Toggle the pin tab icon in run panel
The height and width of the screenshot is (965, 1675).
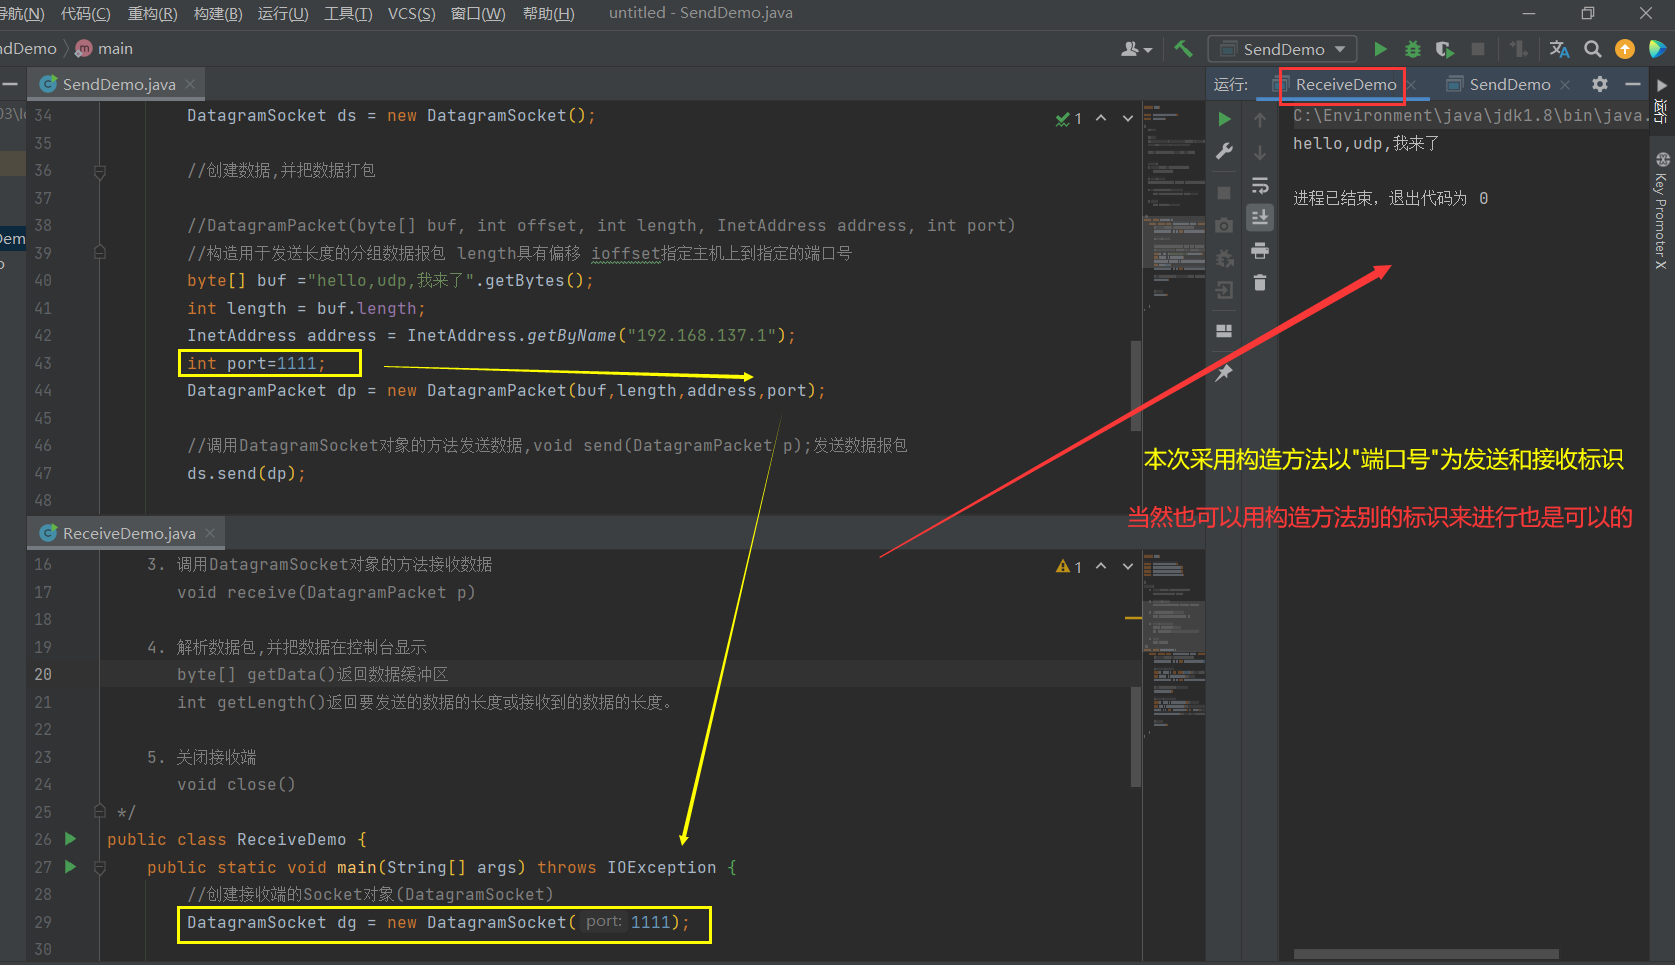(1224, 372)
